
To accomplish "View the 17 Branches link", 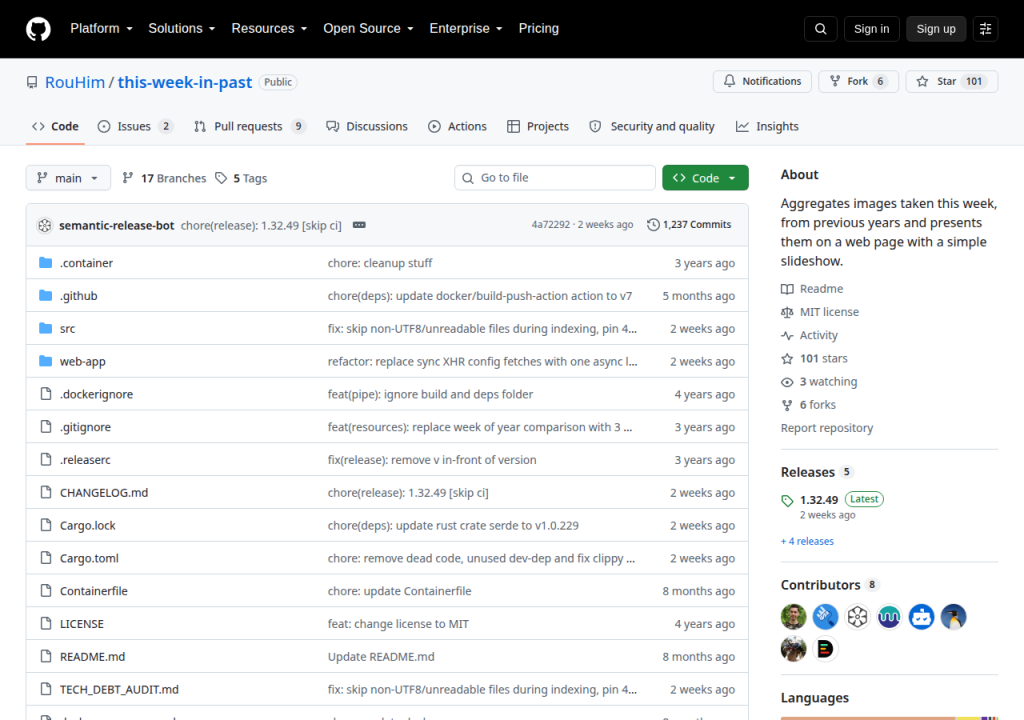I will coord(164,178).
